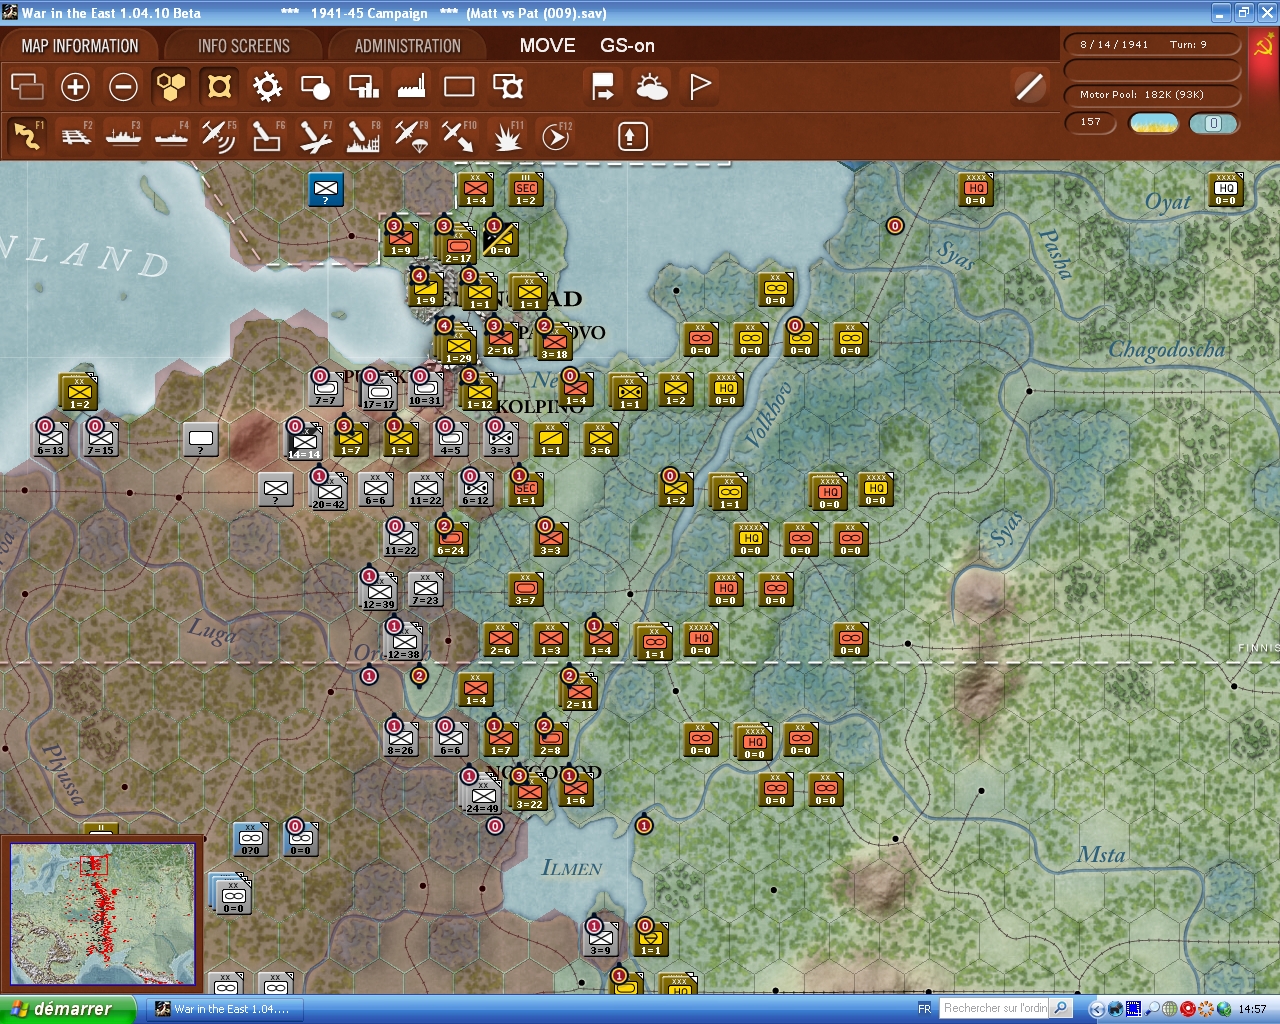Toggle the highlighted enemy hex button

[x=219, y=87]
